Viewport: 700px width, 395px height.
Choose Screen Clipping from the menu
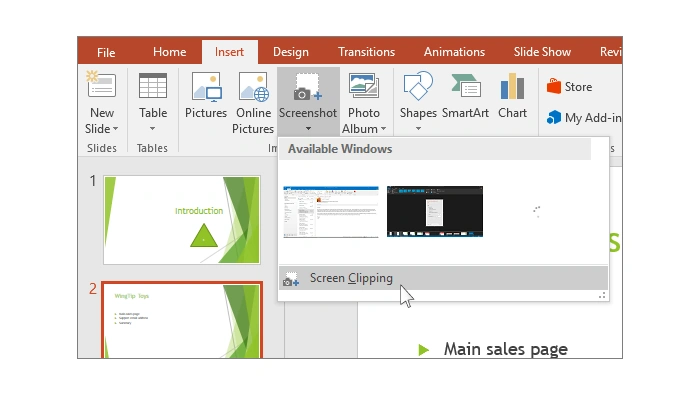[443, 278]
